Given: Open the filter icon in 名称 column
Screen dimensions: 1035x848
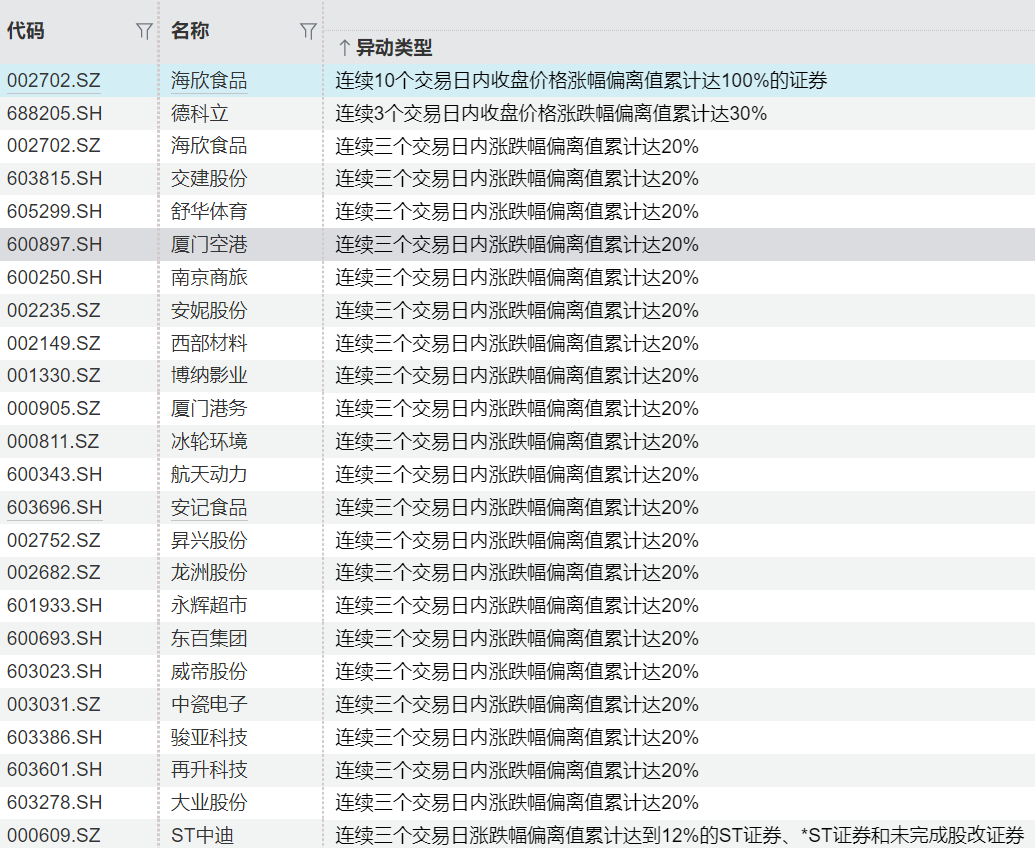Looking at the screenshot, I should pyautogui.click(x=308, y=32).
